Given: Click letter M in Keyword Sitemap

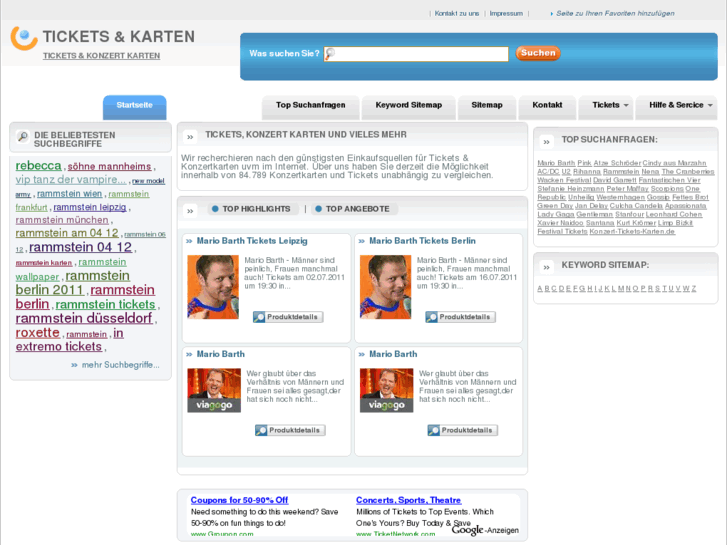Looking at the screenshot, I should click(x=620, y=289).
